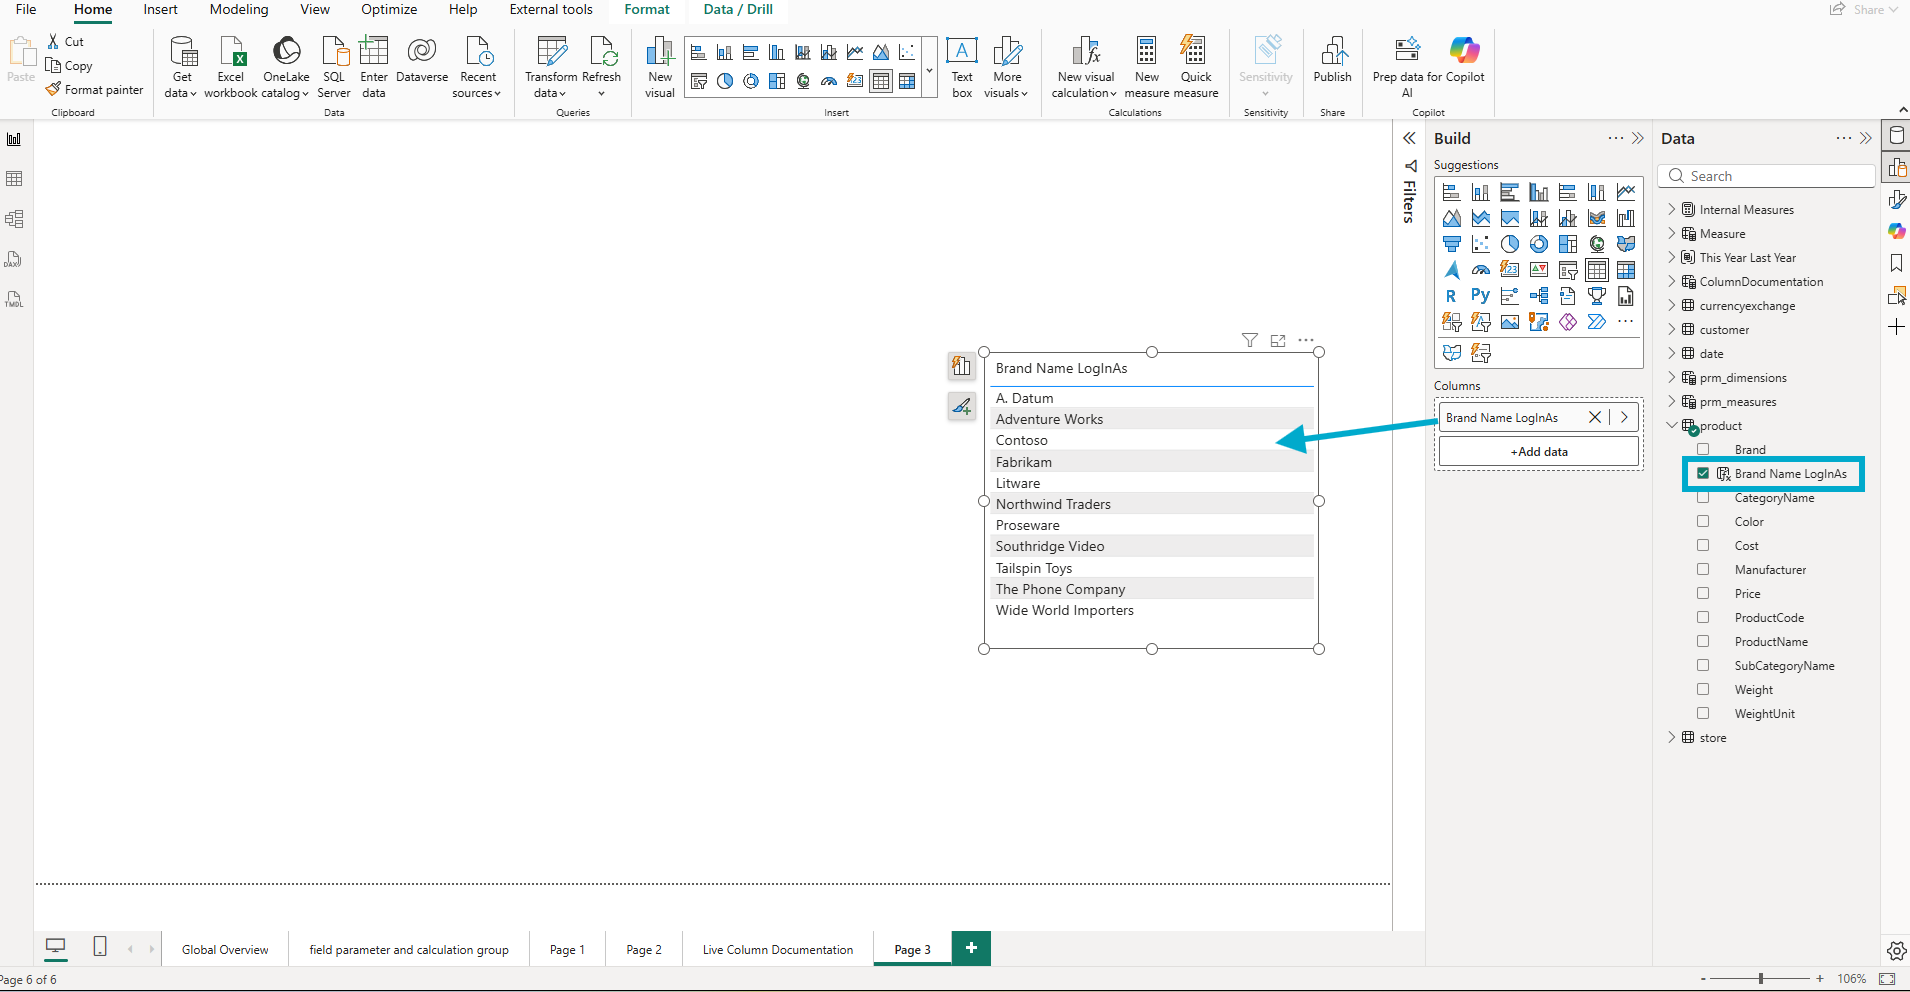The image size is (1910, 992).
Task: Open the Modeling ribbon tab
Action: (x=239, y=10)
